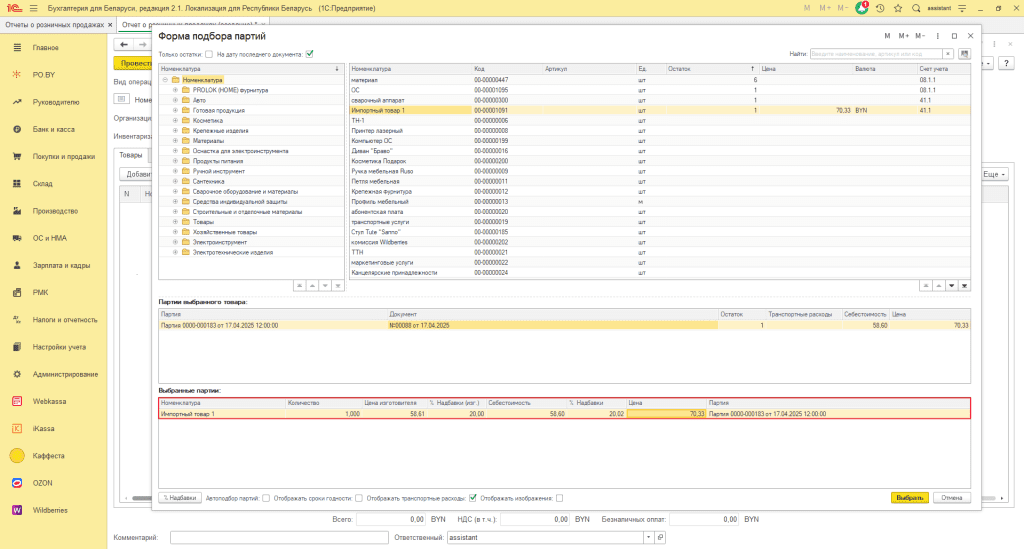Expand PROLOK (HOME) фурнитура folder
The image size is (1024, 549).
175,90
